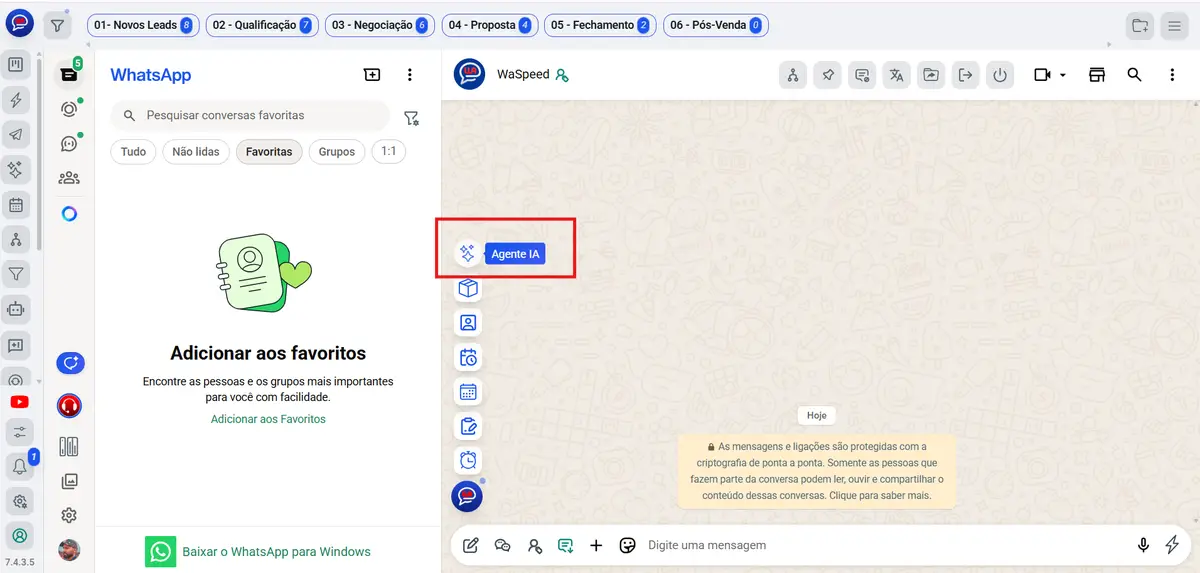This screenshot has width=1200, height=573.
Task: Open the Chats icon with 5 badge
Action: click(x=69, y=74)
